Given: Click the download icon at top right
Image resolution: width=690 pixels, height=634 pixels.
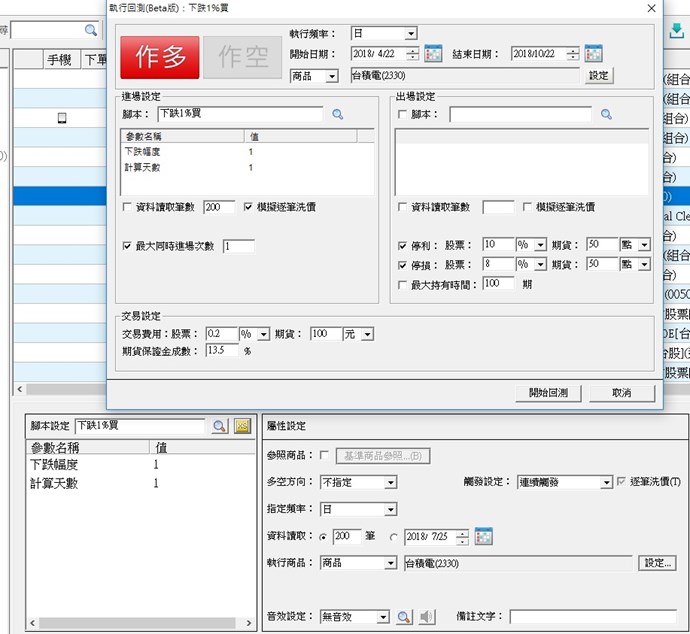Looking at the screenshot, I should (x=677, y=30).
